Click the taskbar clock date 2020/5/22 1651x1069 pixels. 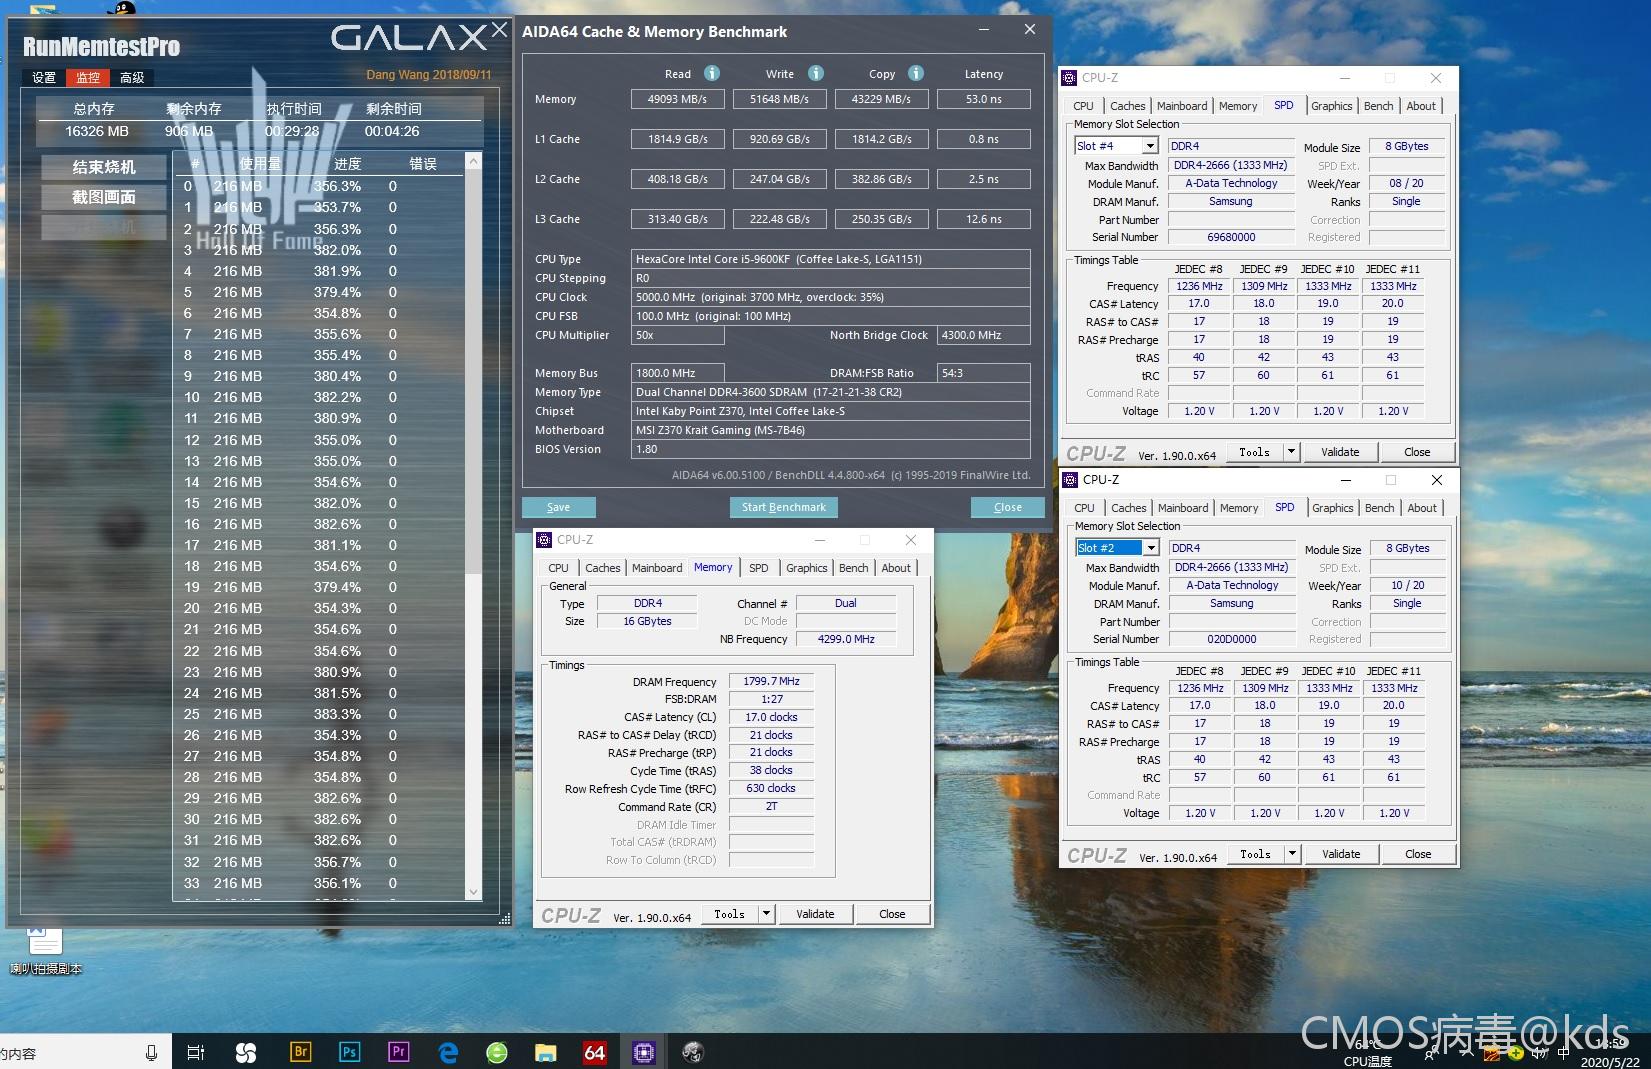(1610, 1062)
